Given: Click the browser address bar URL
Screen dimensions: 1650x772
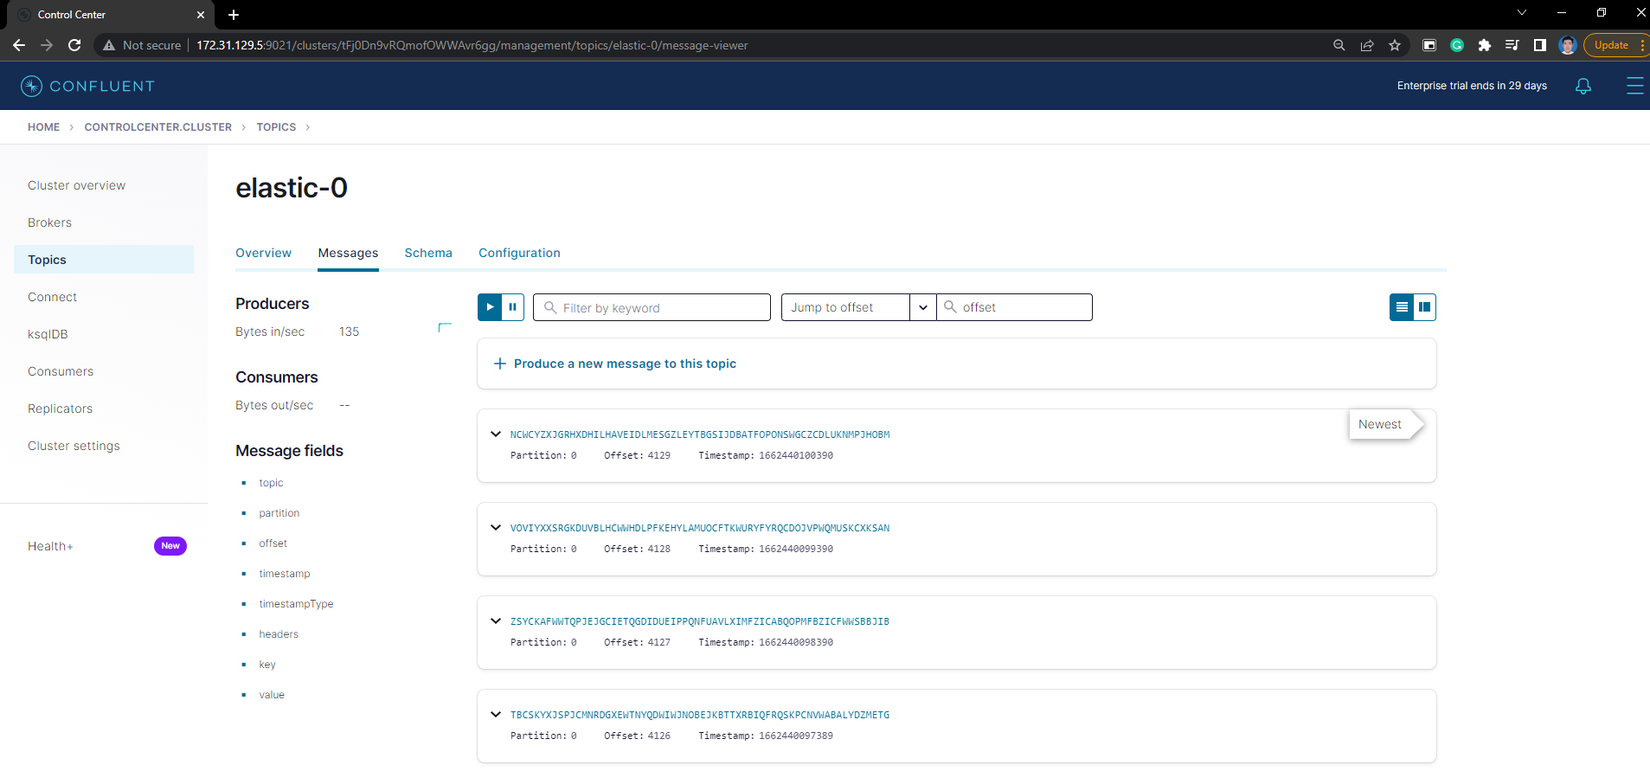Looking at the screenshot, I should click(x=472, y=45).
